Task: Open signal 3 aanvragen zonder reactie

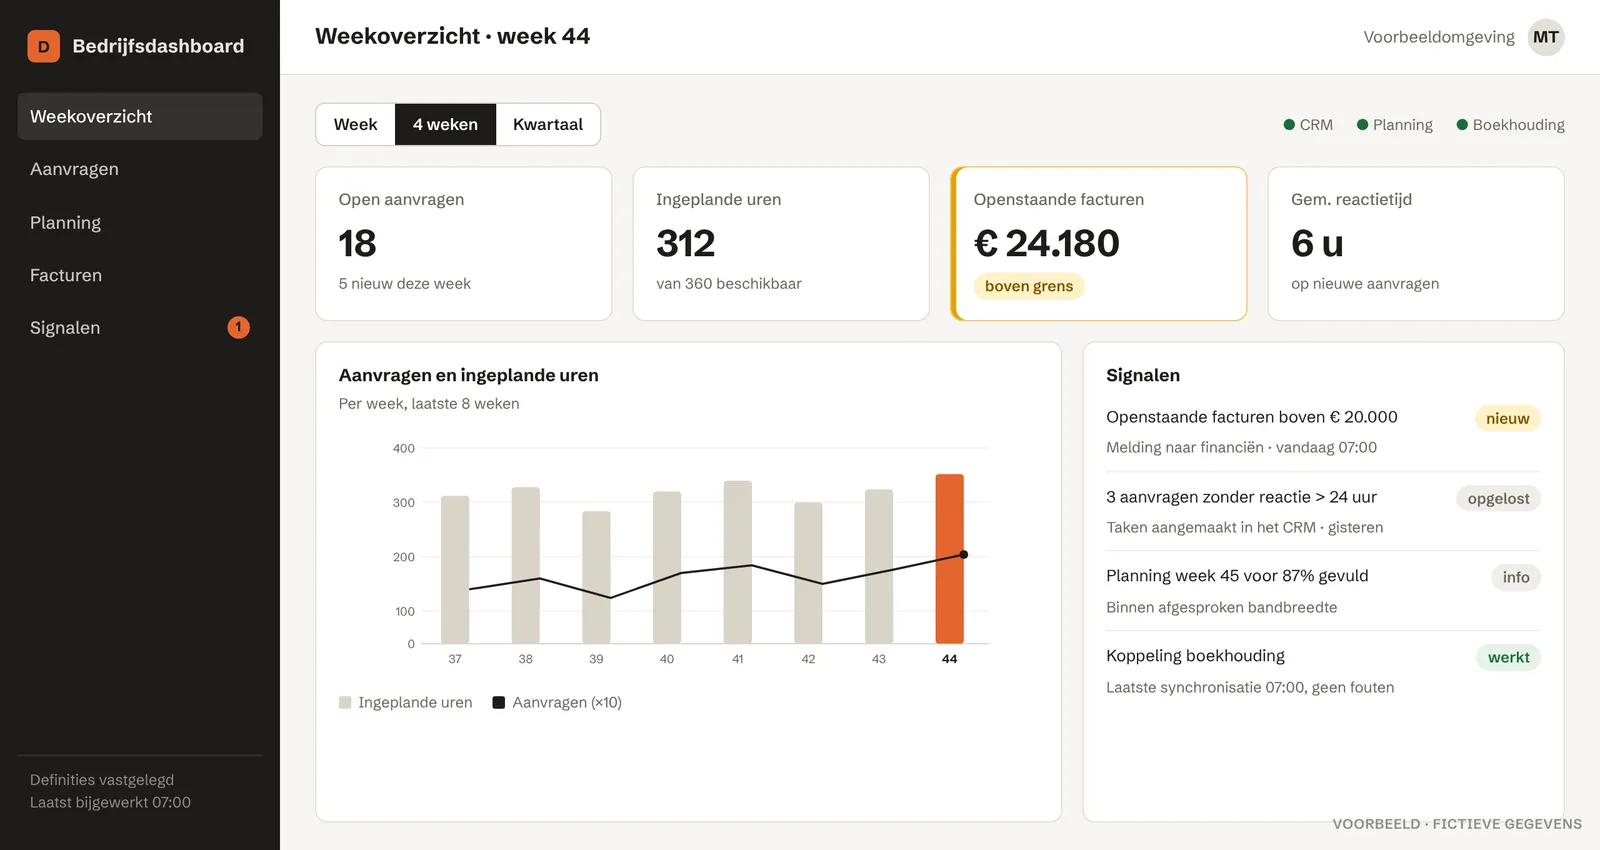Action: [1323, 511]
